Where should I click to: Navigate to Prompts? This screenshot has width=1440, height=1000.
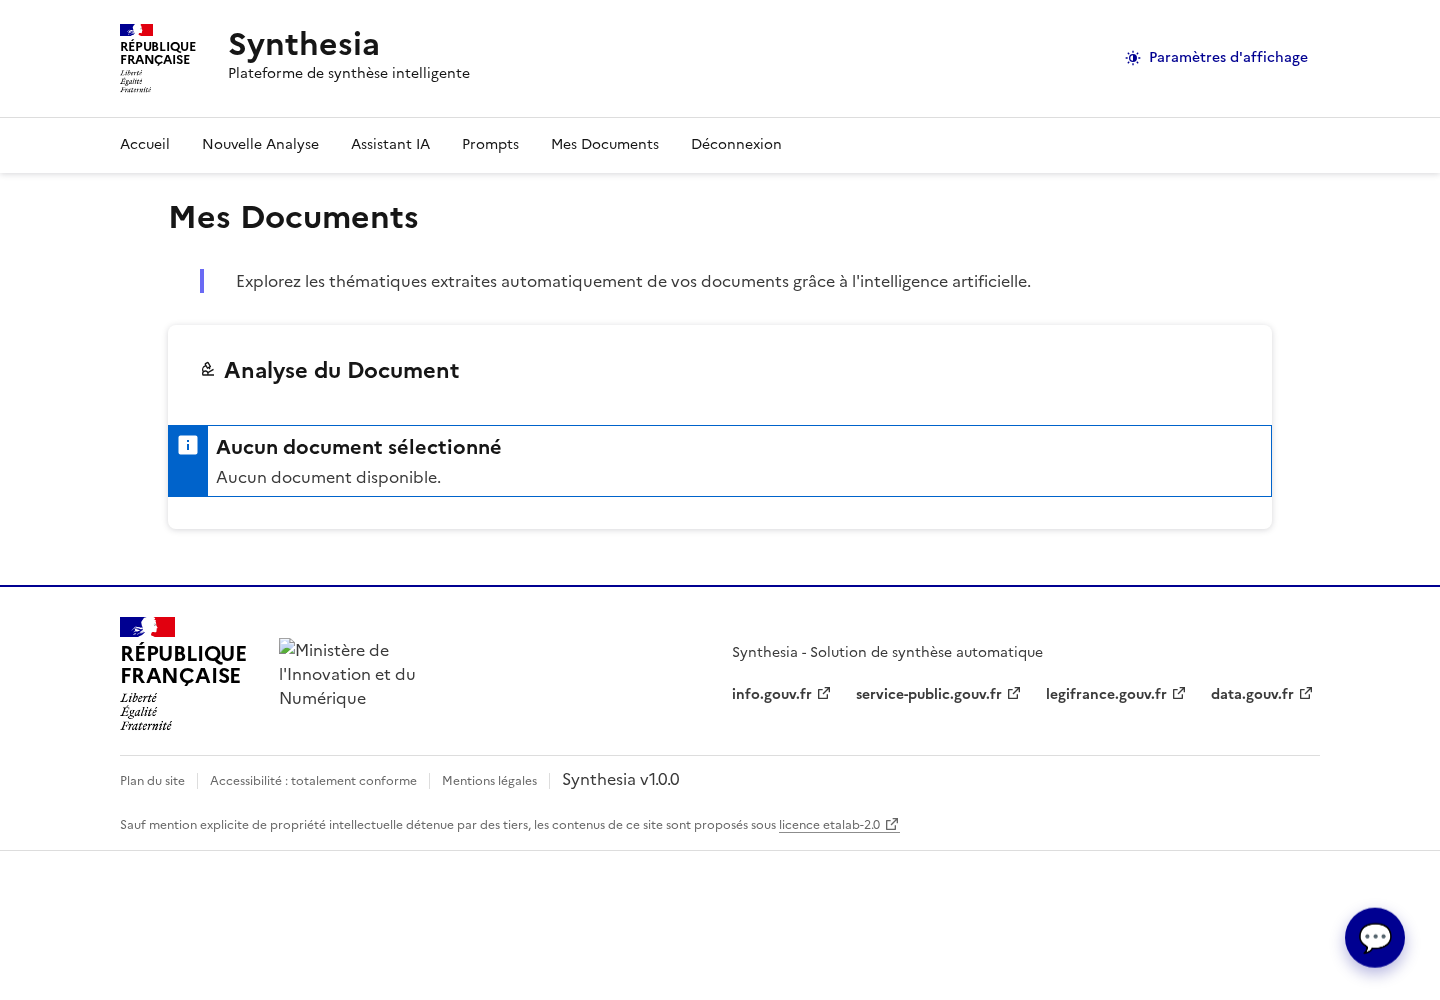pos(490,144)
